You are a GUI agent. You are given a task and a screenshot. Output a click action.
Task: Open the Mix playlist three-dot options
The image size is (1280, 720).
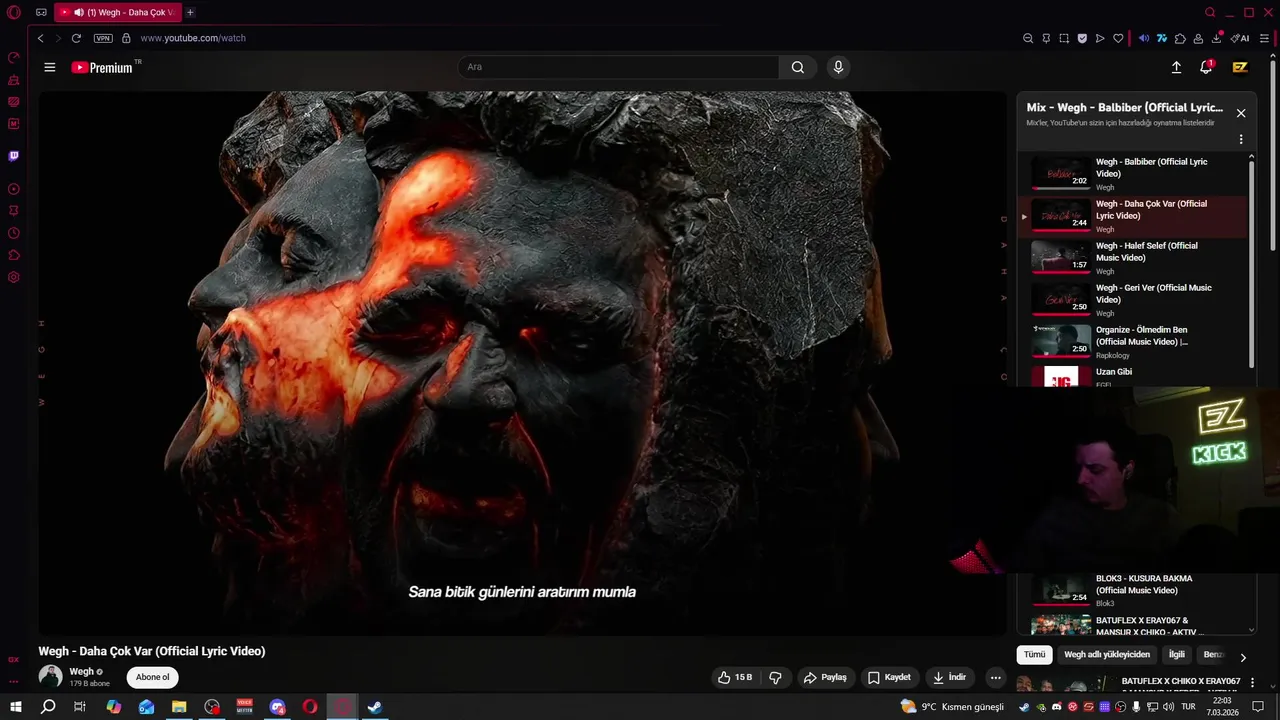tap(1241, 140)
